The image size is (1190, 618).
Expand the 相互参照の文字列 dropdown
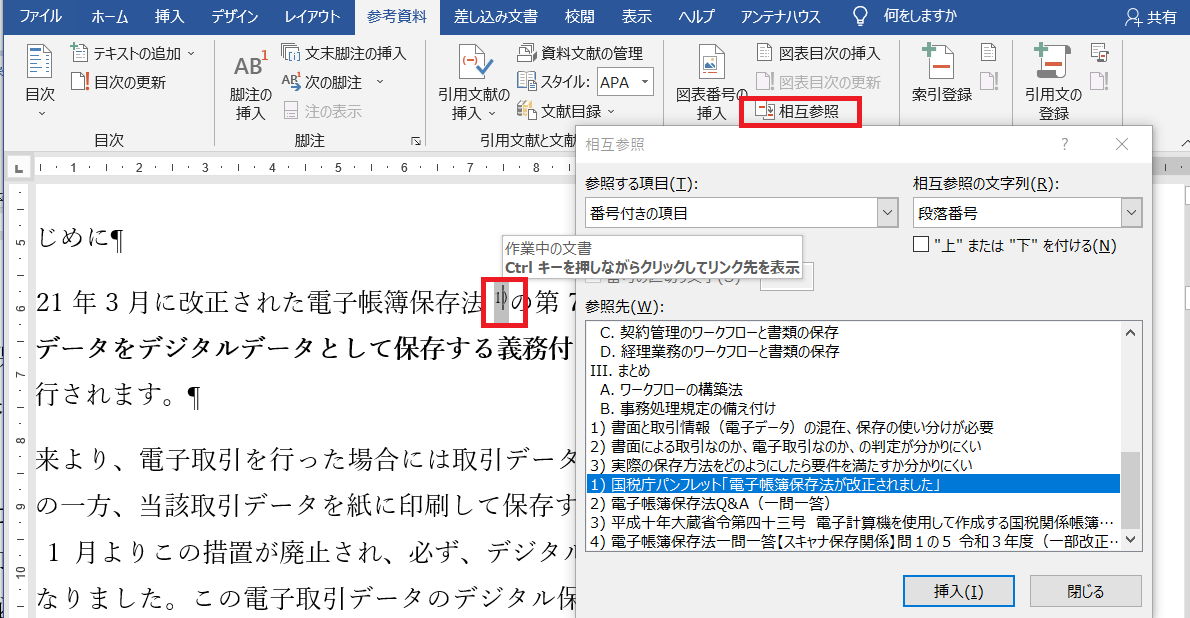(x=1131, y=212)
